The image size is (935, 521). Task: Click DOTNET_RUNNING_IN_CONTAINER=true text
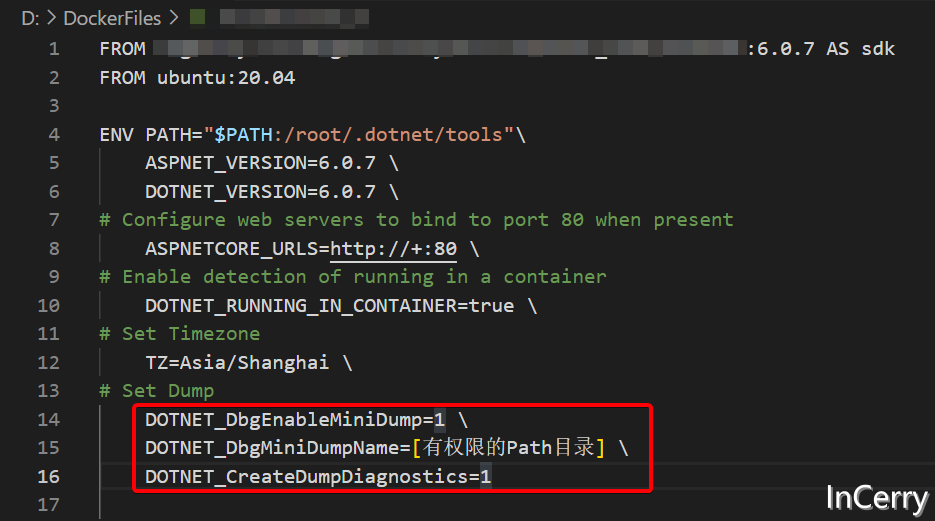coord(330,306)
